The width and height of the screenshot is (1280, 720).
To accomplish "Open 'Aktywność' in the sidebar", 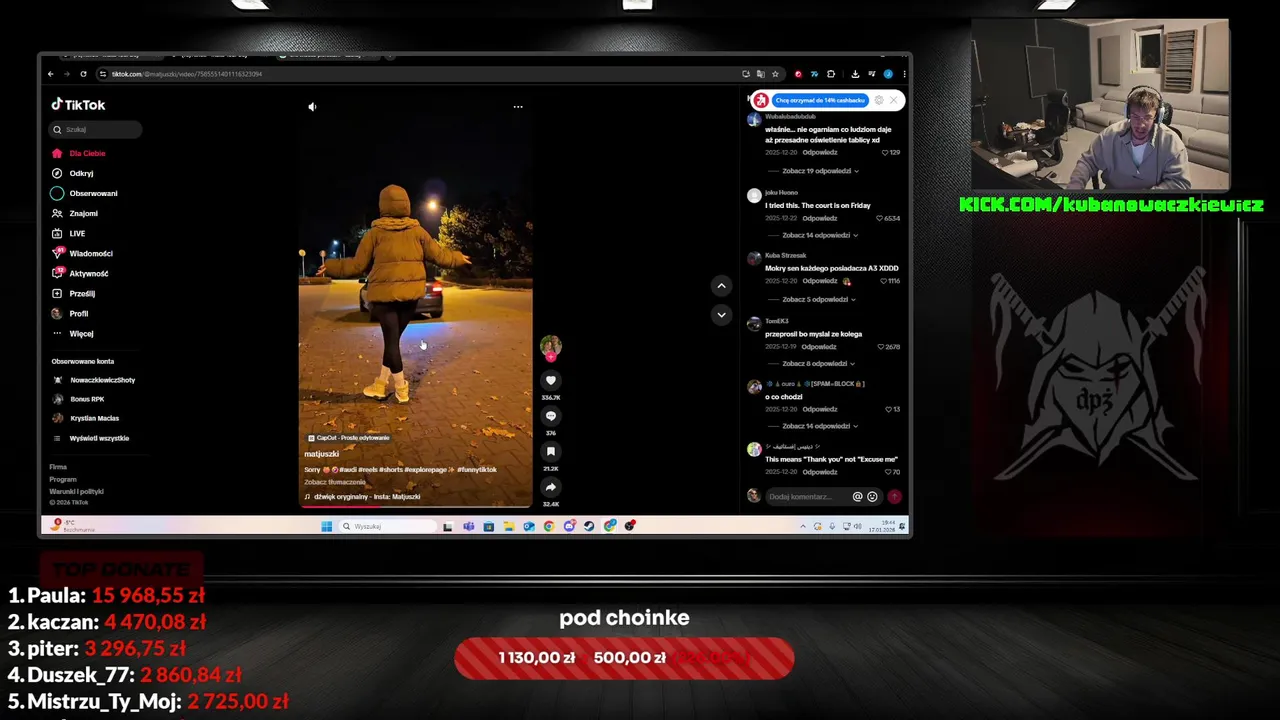I will click(x=80, y=273).
